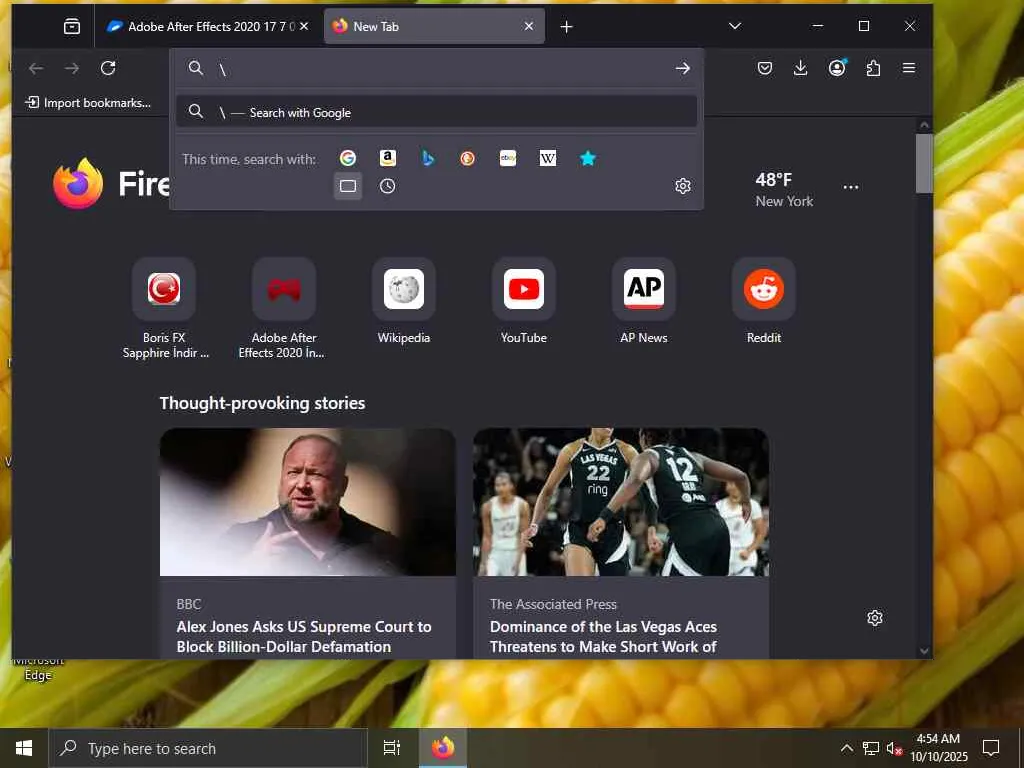1024x768 pixels.
Task: Search this time with Google
Action: point(348,158)
